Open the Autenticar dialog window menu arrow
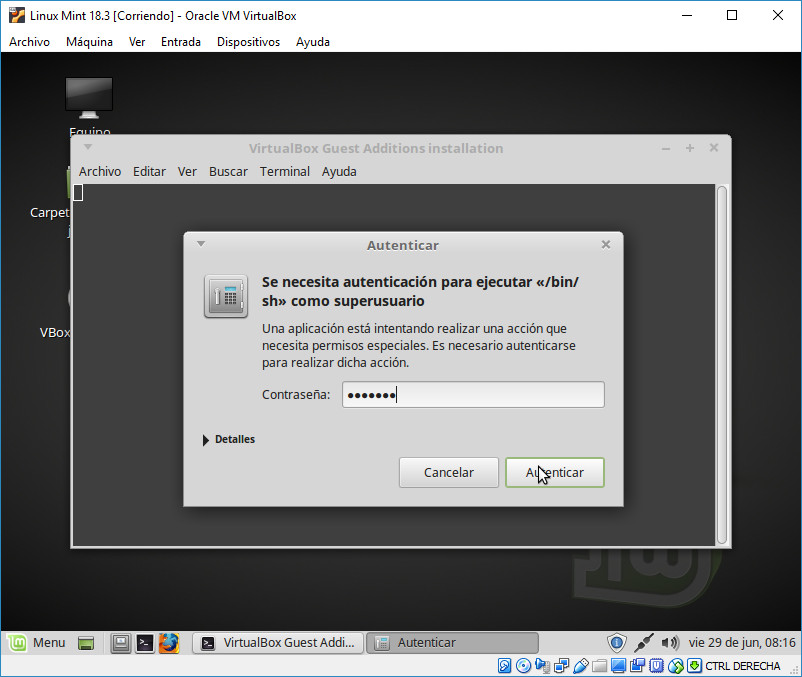Screen dimensions: 802x677 201,244
